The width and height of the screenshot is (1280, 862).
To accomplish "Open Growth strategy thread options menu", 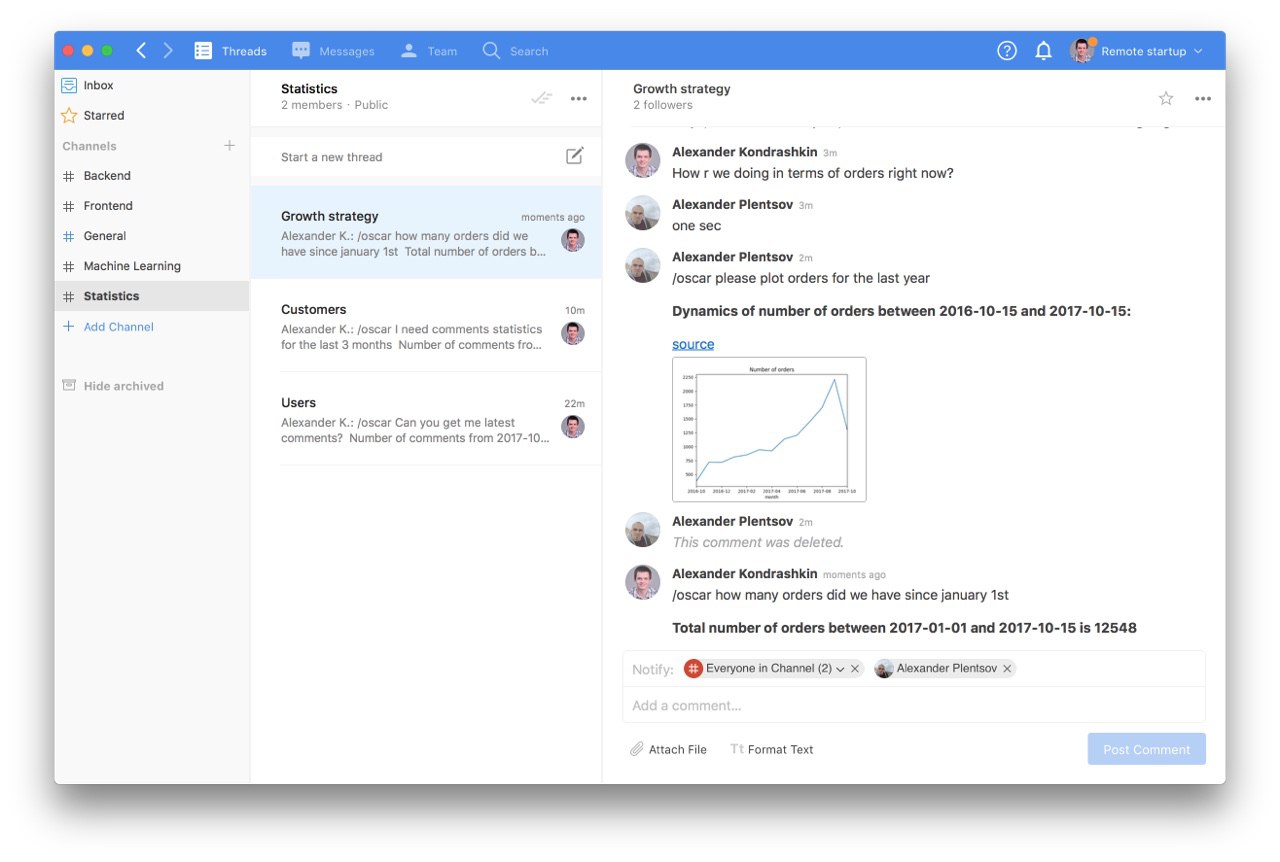I will click(x=1203, y=98).
